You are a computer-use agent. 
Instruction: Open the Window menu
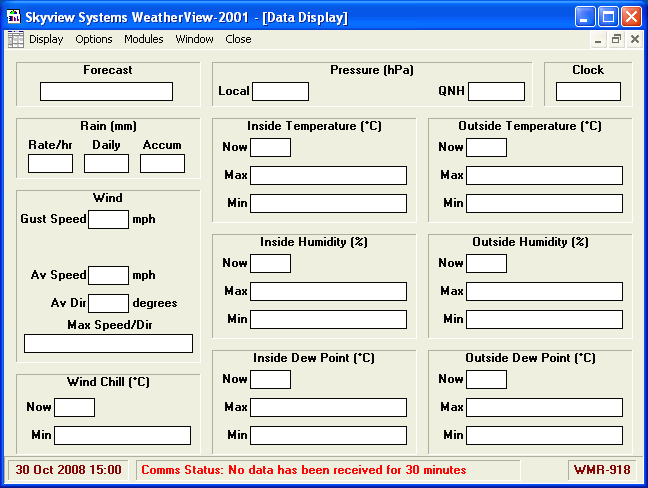194,39
